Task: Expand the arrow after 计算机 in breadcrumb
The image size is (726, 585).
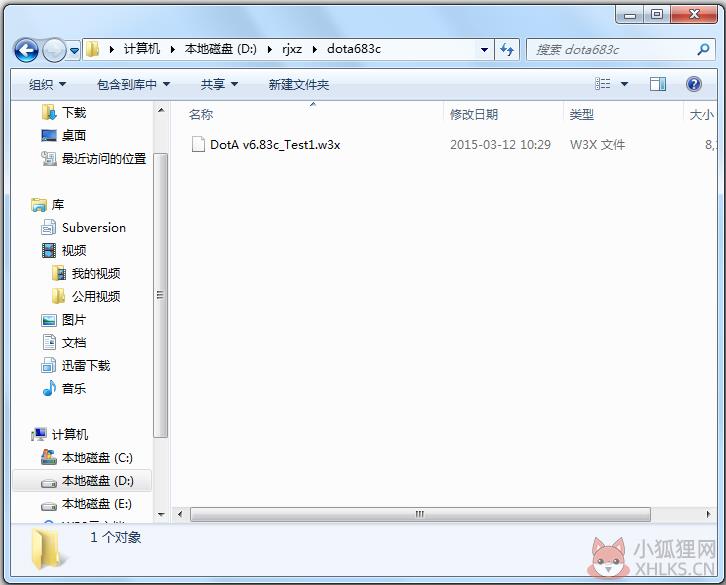Action: point(172,49)
